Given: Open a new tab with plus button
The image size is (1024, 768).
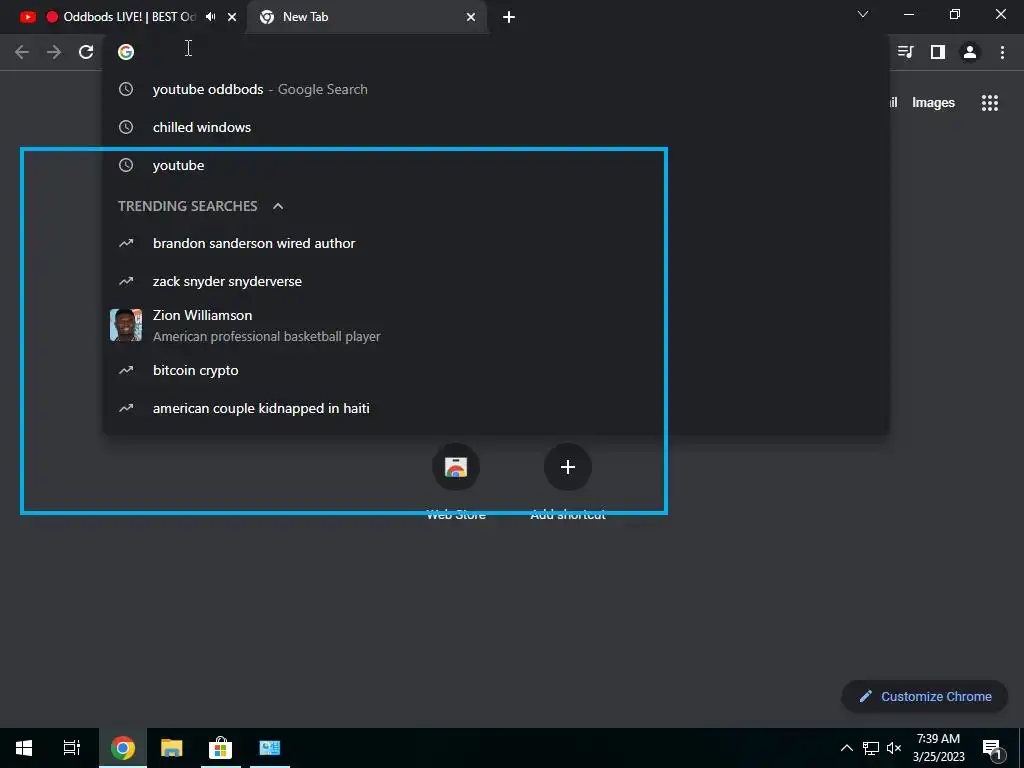Looking at the screenshot, I should (509, 17).
